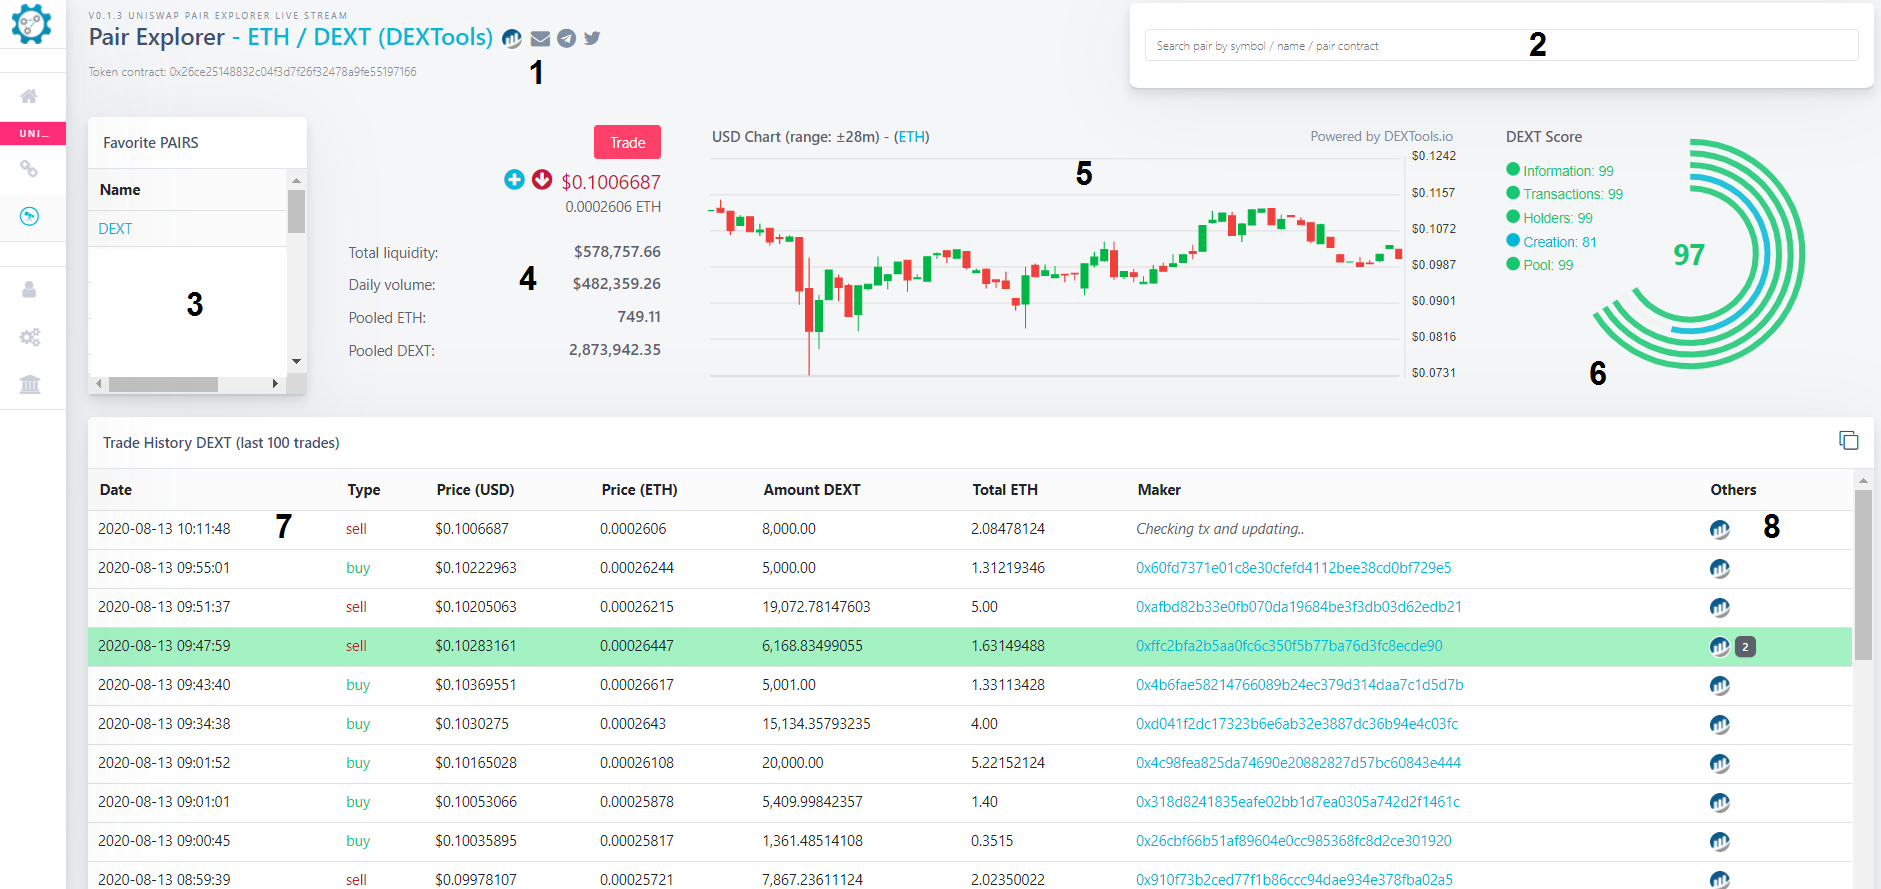
Task: Click Favorite PAIRS scroll right arrow
Action: [x=276, y=384]
